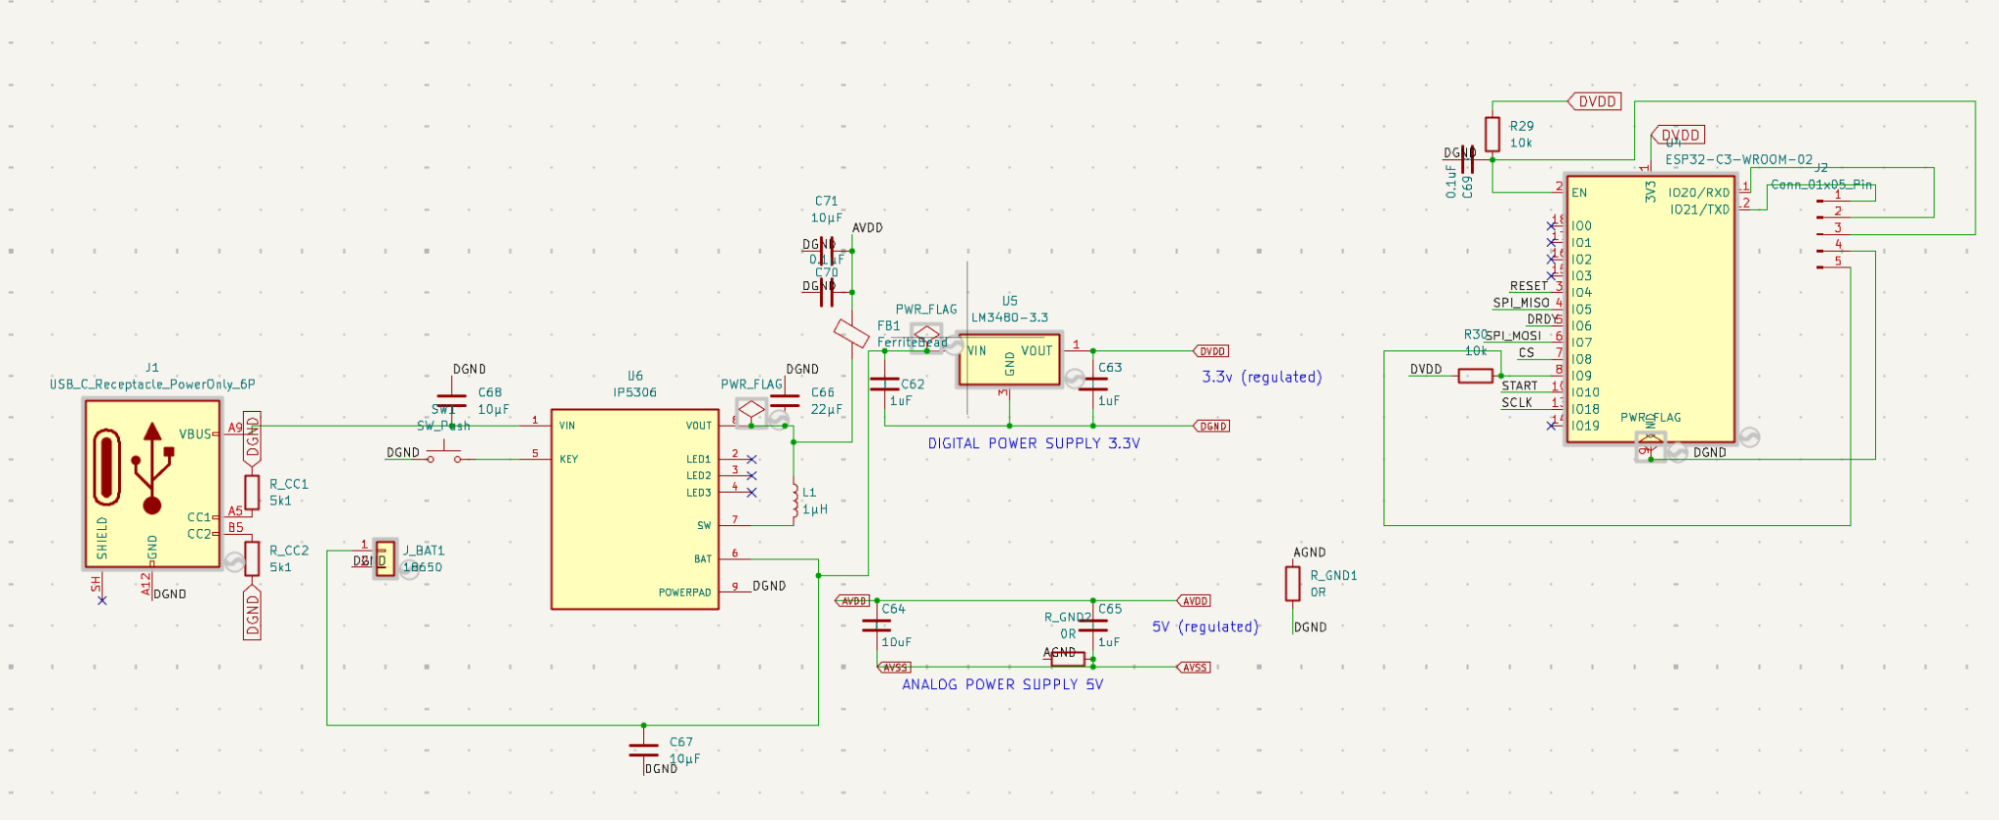The width and height of the screenshot is (1999, 820).
Task: Click the 'SPI_MISO' net label
Action: (x=1521, y=302)
